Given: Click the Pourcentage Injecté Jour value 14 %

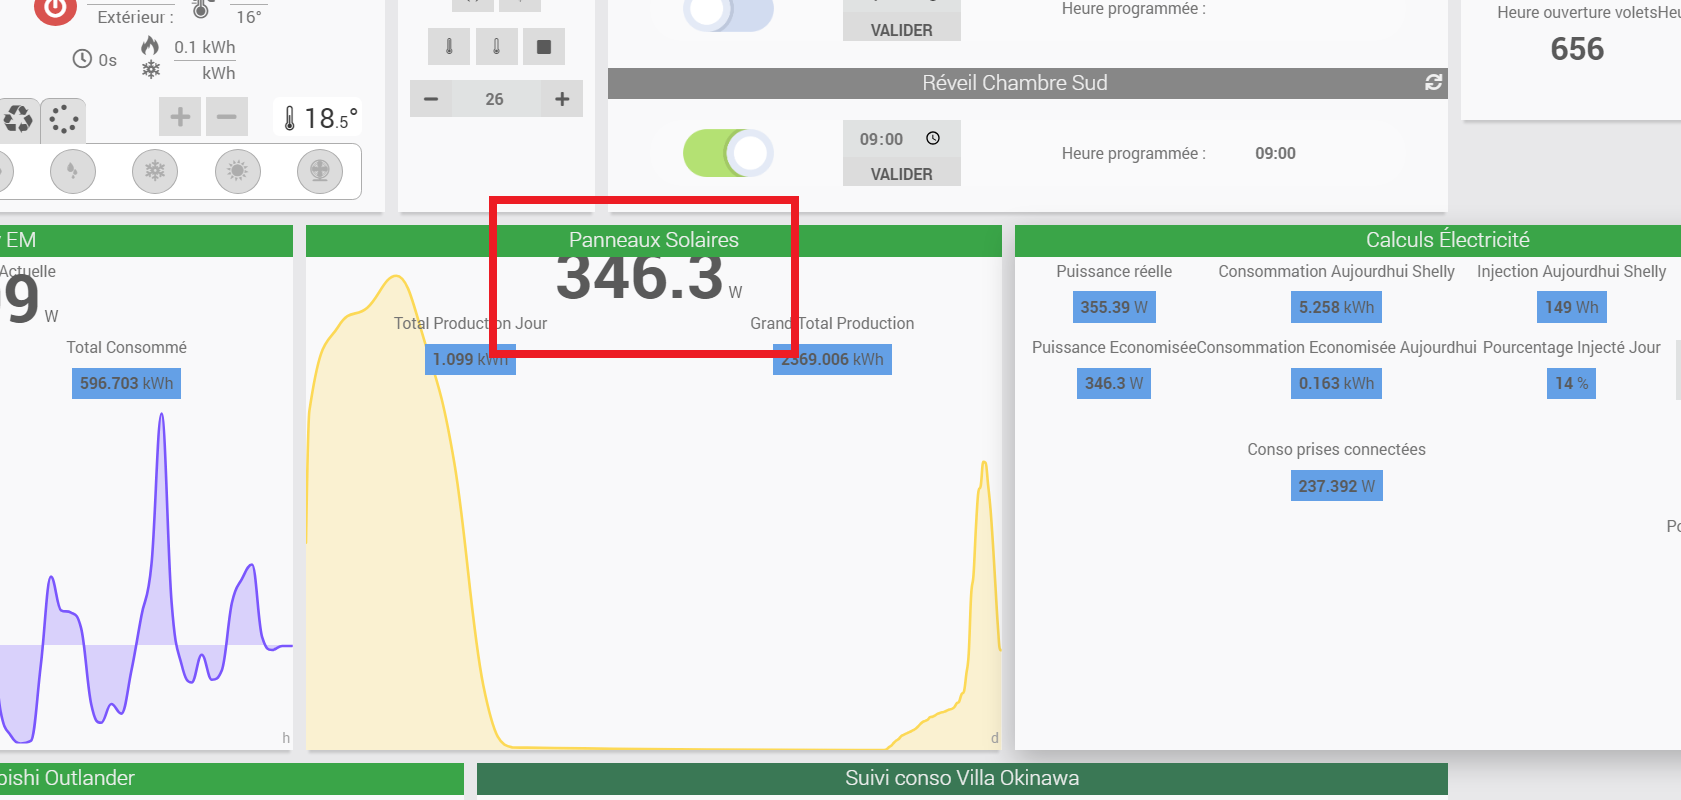Looking at the screenshot, I should pyautogui.click(x=1571, y=383).
